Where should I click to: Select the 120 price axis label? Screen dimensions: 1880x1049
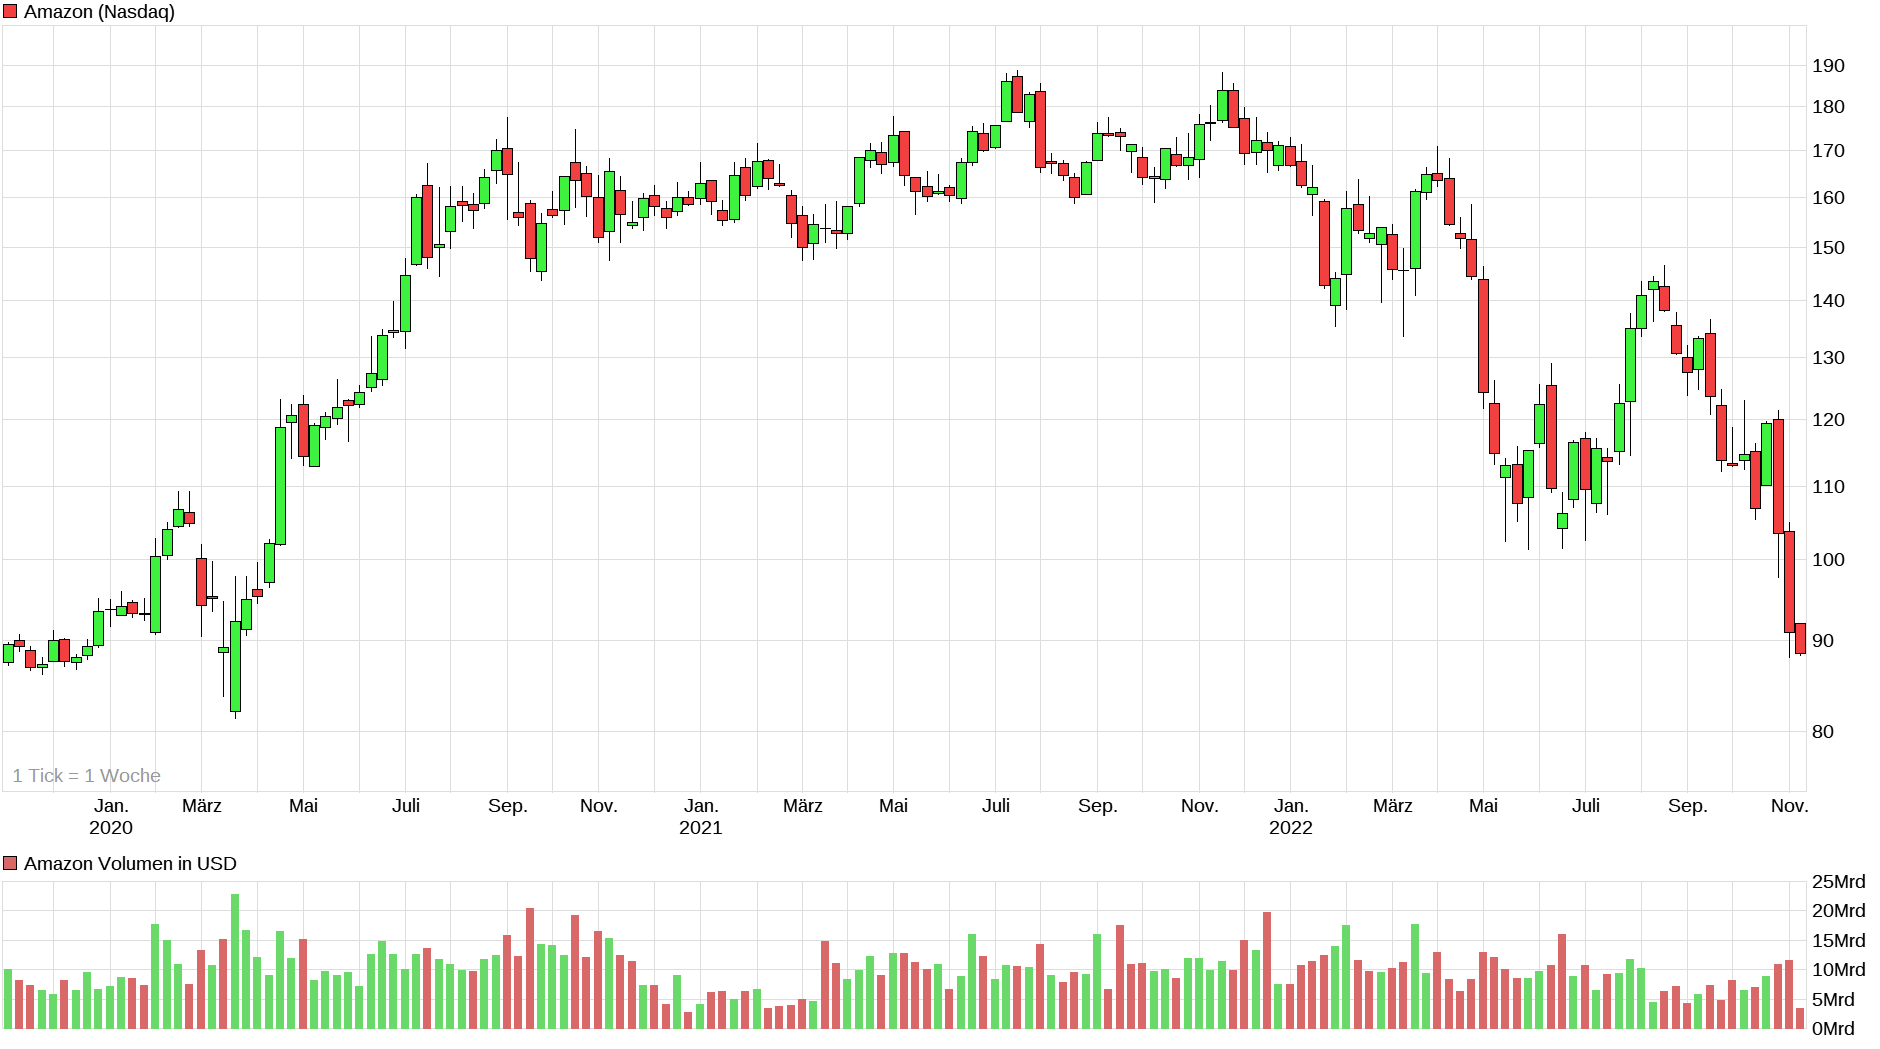[x=1828, y=420]
